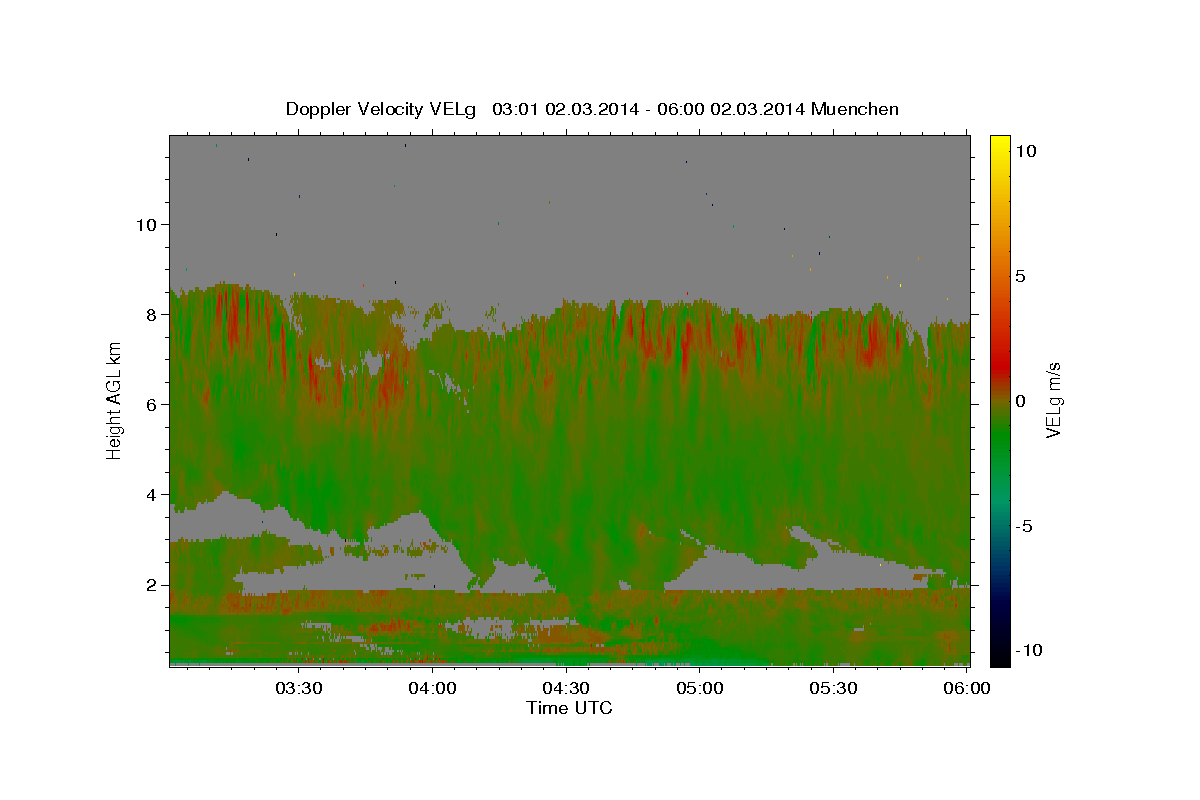Click the colorbar label '0'
Screen dimensions: 1200x800
click(1020, 400)
